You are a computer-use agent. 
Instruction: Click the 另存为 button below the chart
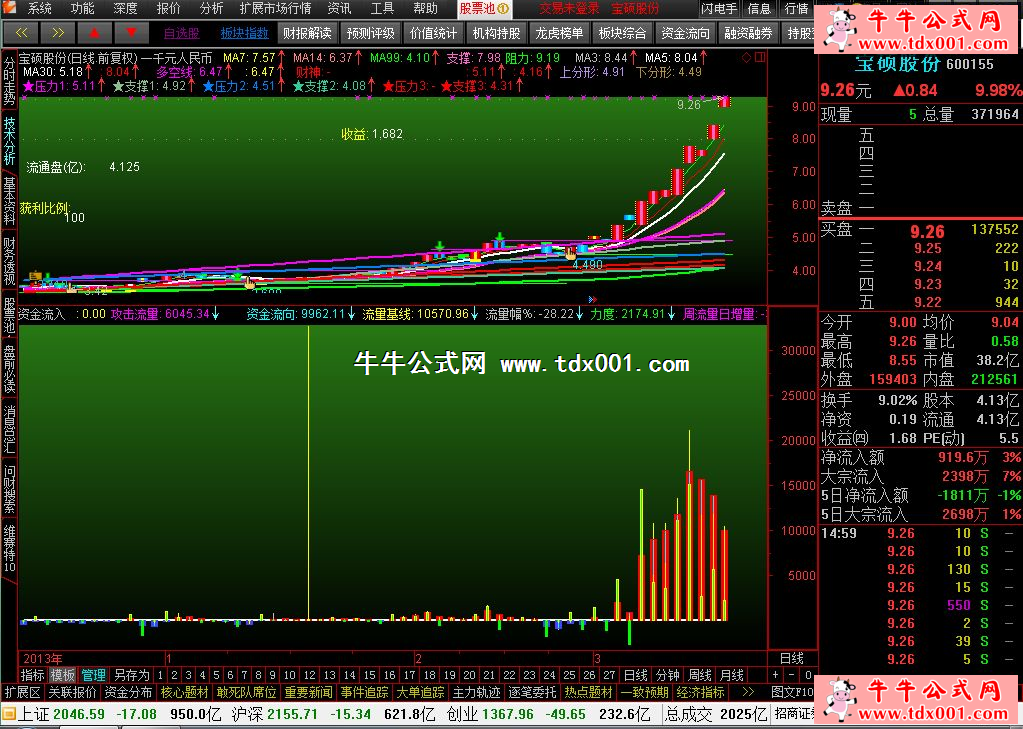[131, 675]
